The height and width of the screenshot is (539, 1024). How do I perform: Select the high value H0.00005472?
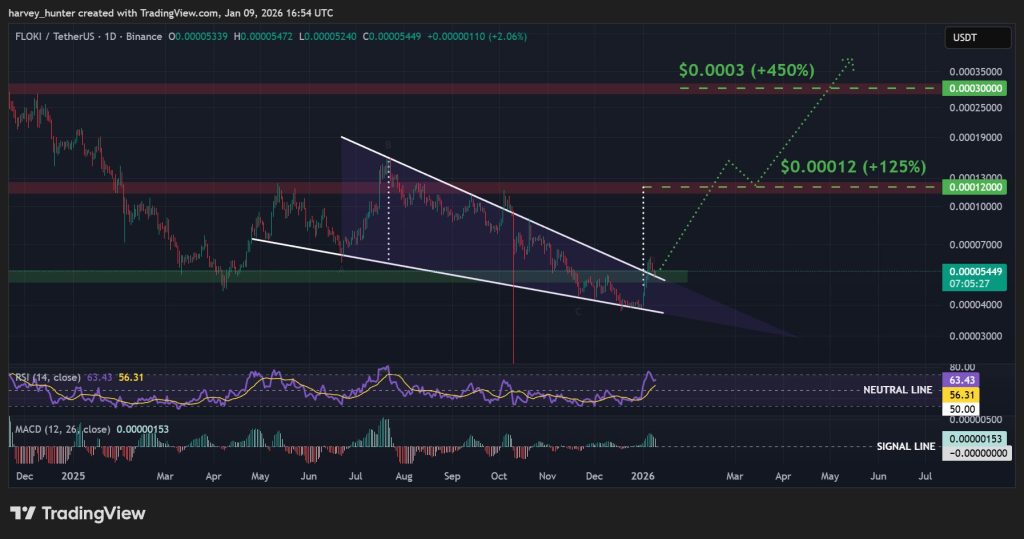coord(263,37)
